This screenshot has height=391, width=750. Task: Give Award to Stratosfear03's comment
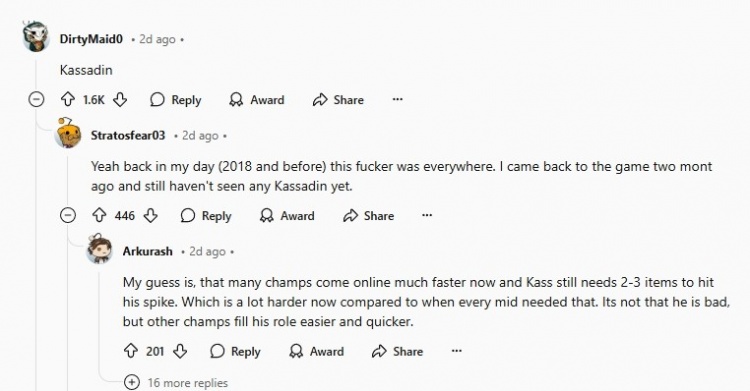pyautogui.click(x=287, y=215)
